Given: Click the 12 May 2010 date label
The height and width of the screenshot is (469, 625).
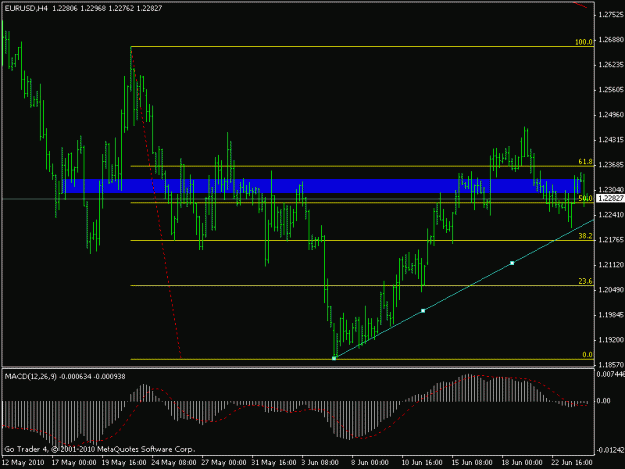Looking at the screenshot, I should 23,463.
